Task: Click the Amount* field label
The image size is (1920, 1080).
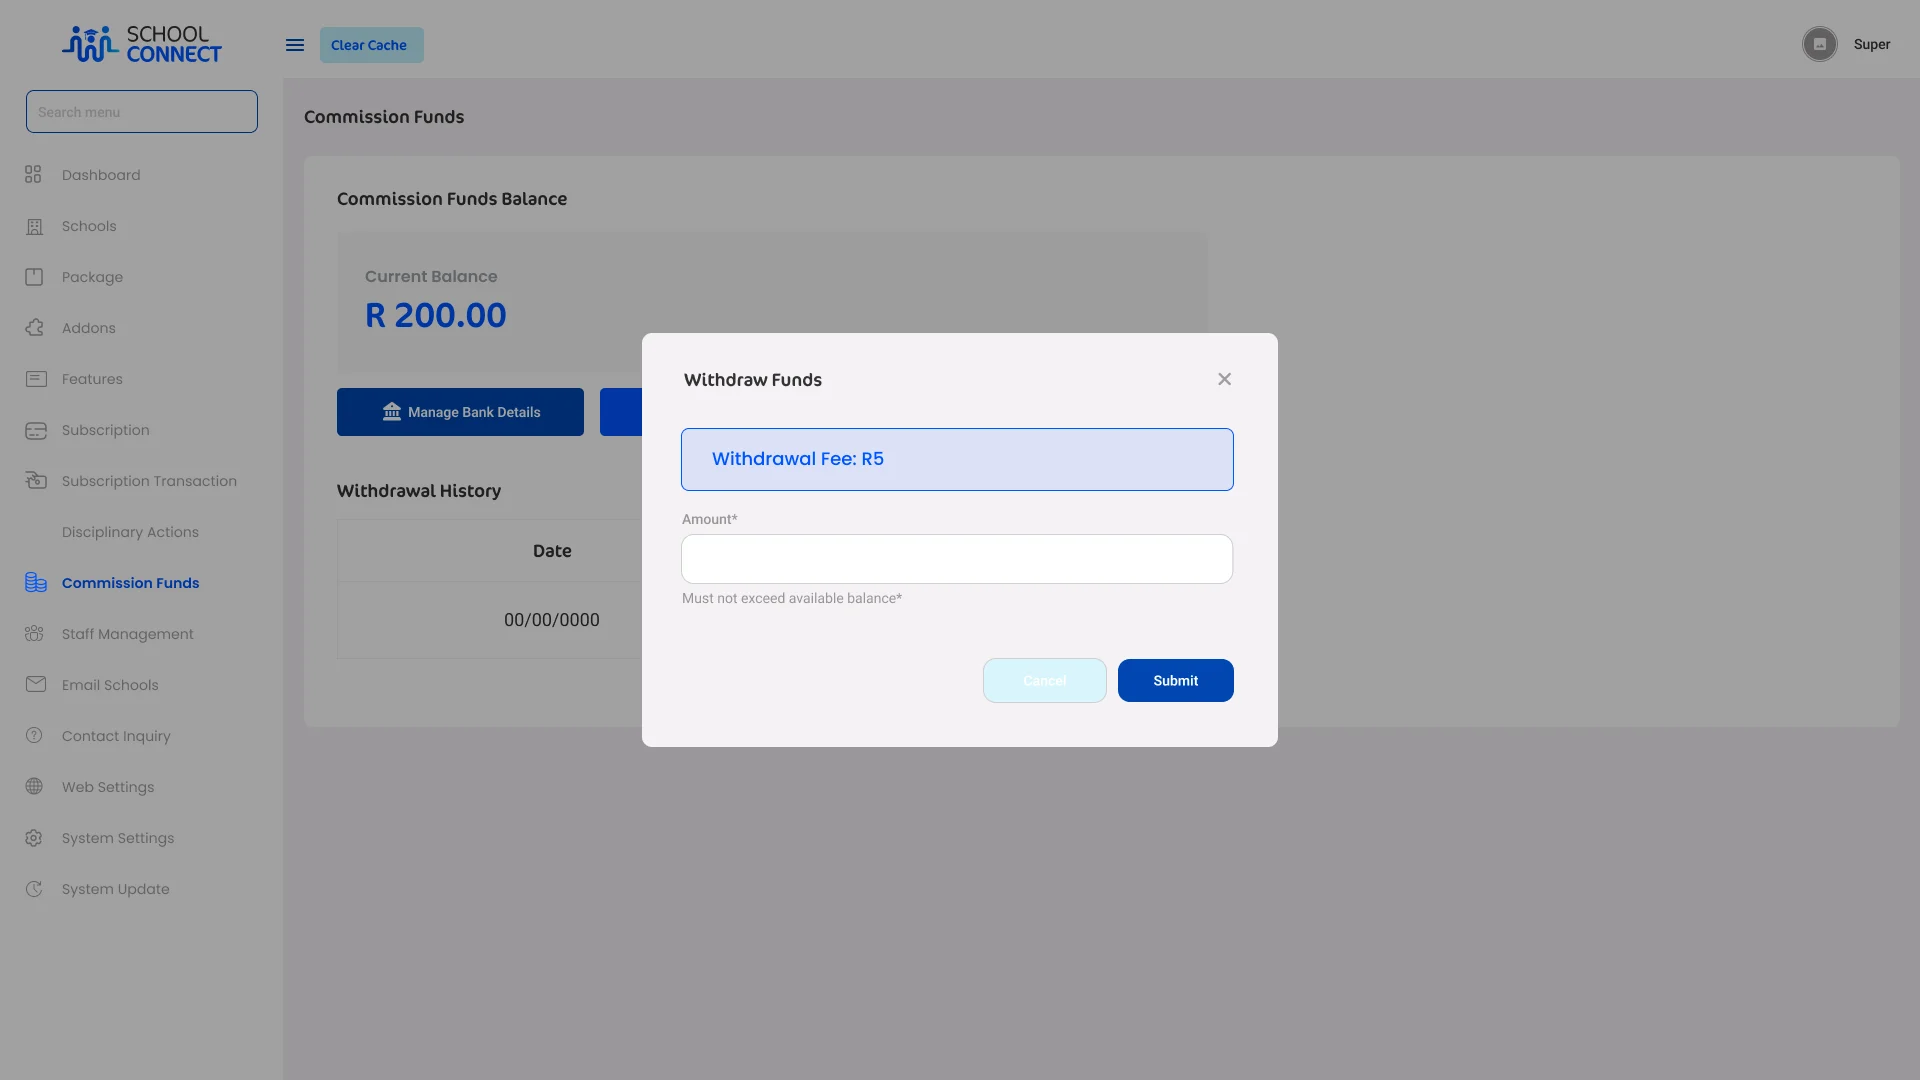Action: (x=710, y=519)
